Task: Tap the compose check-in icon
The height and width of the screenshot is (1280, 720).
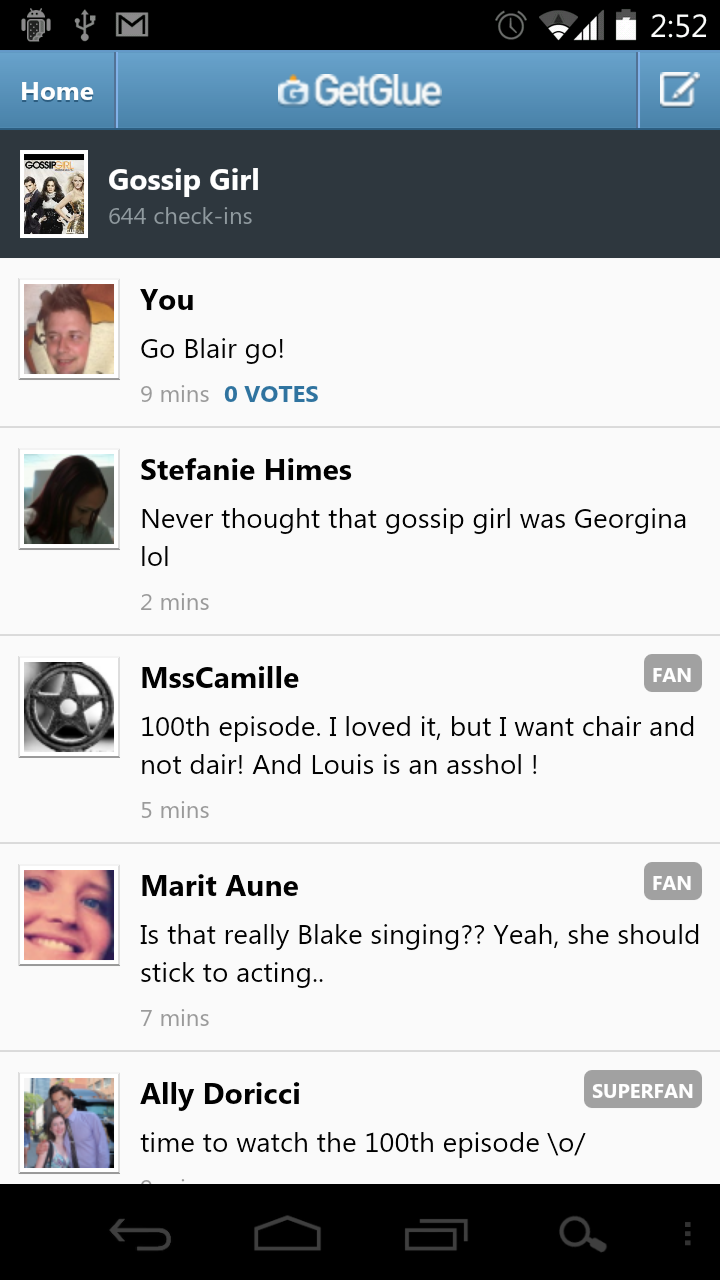Action: (x=679, y=90)
